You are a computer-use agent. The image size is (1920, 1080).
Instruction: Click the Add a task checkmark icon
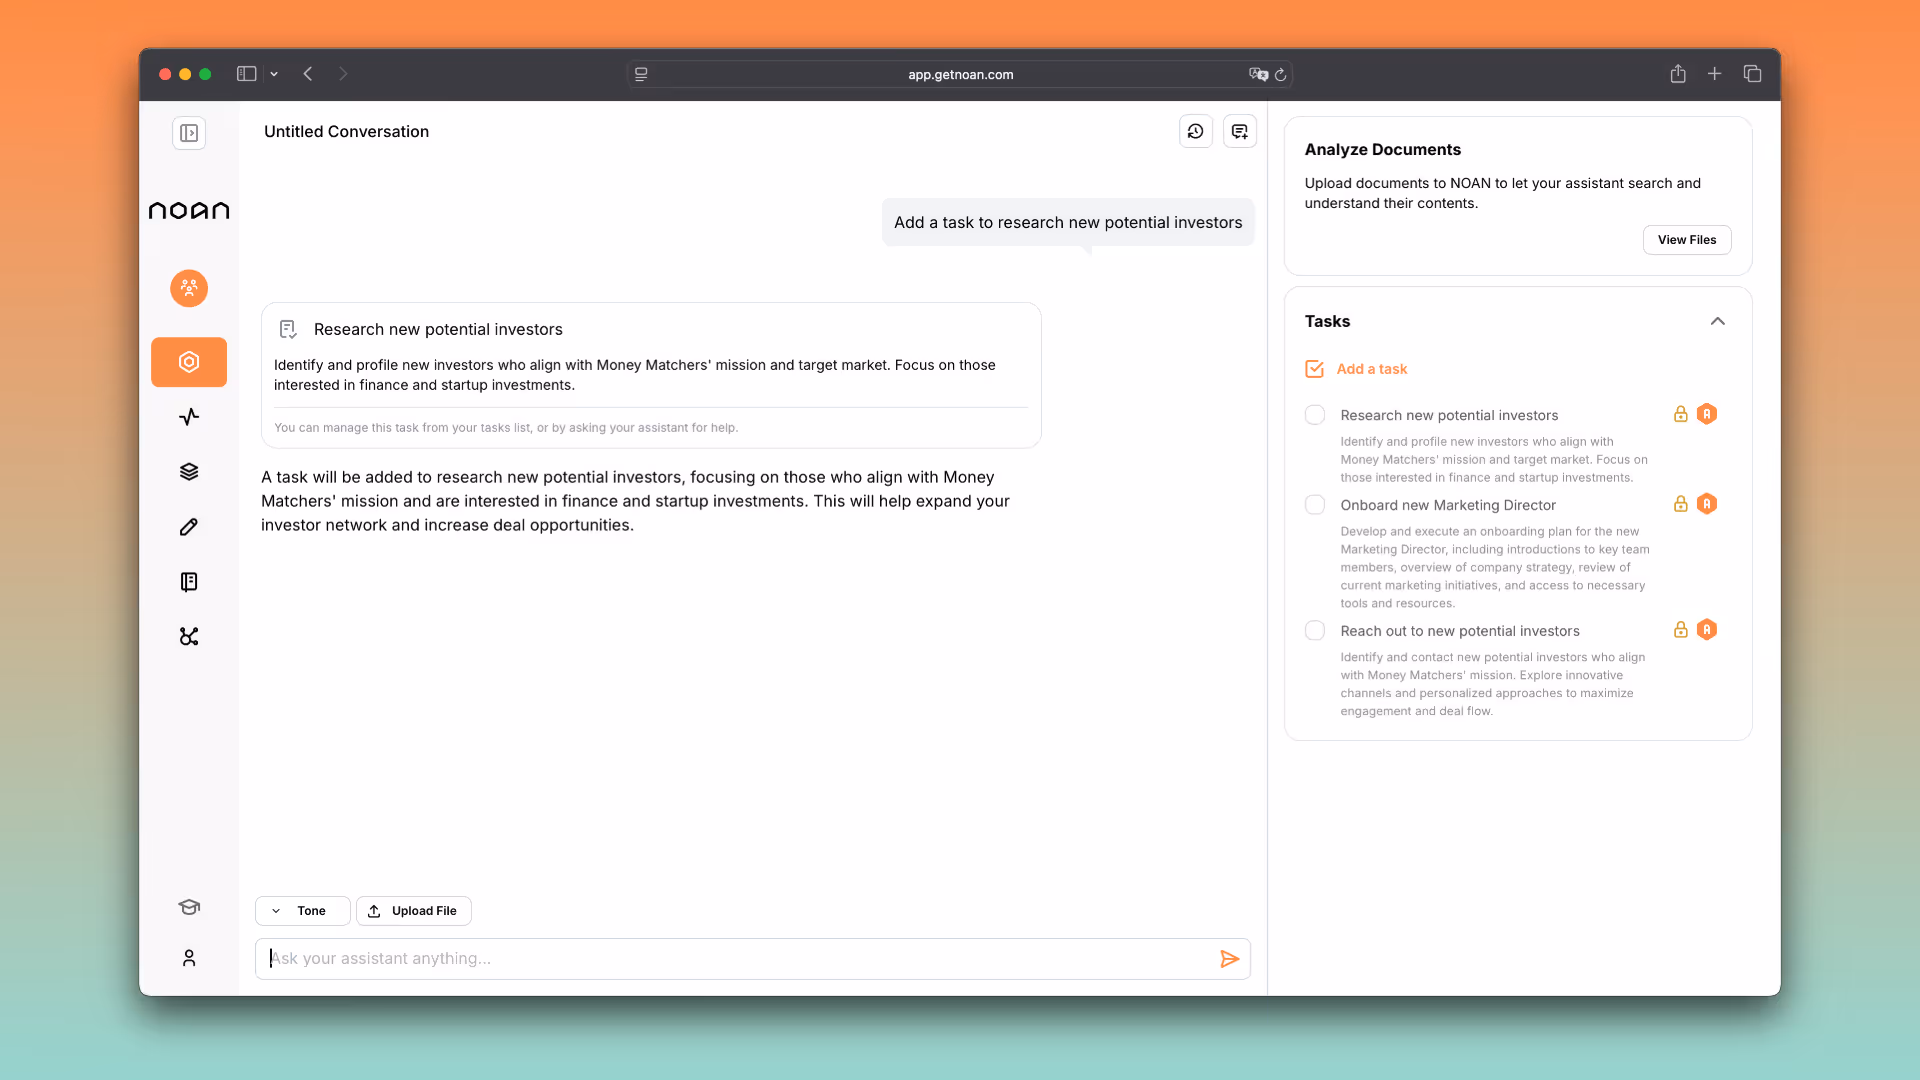pos(1315,369)
